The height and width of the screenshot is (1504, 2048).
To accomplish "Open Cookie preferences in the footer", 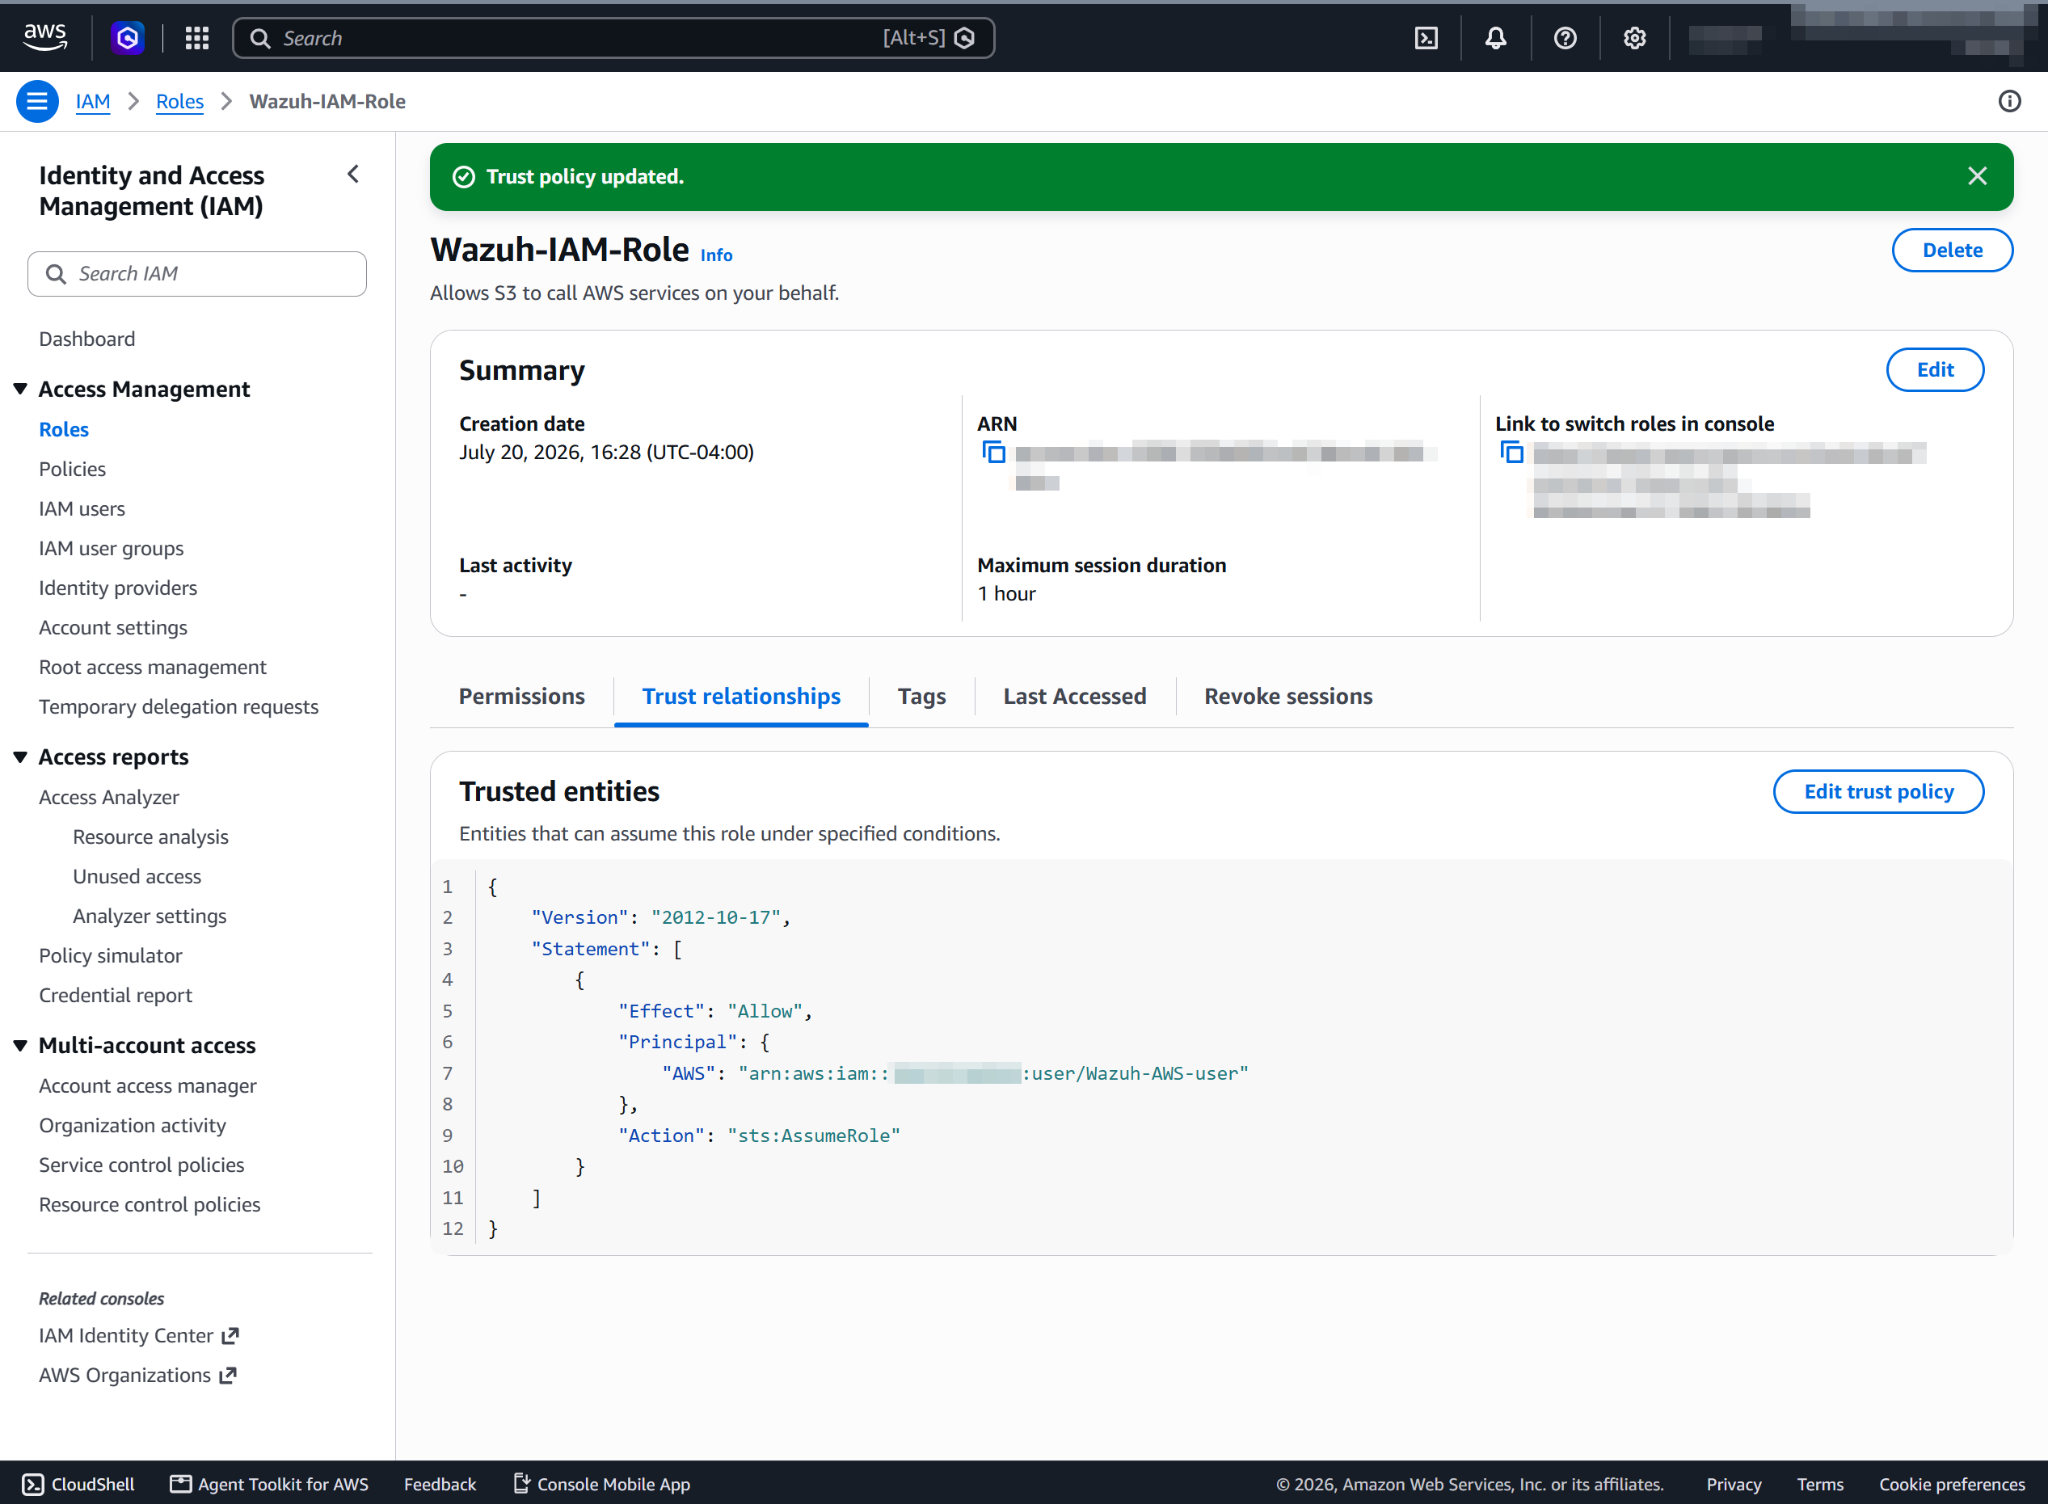I will 1952,1484.
